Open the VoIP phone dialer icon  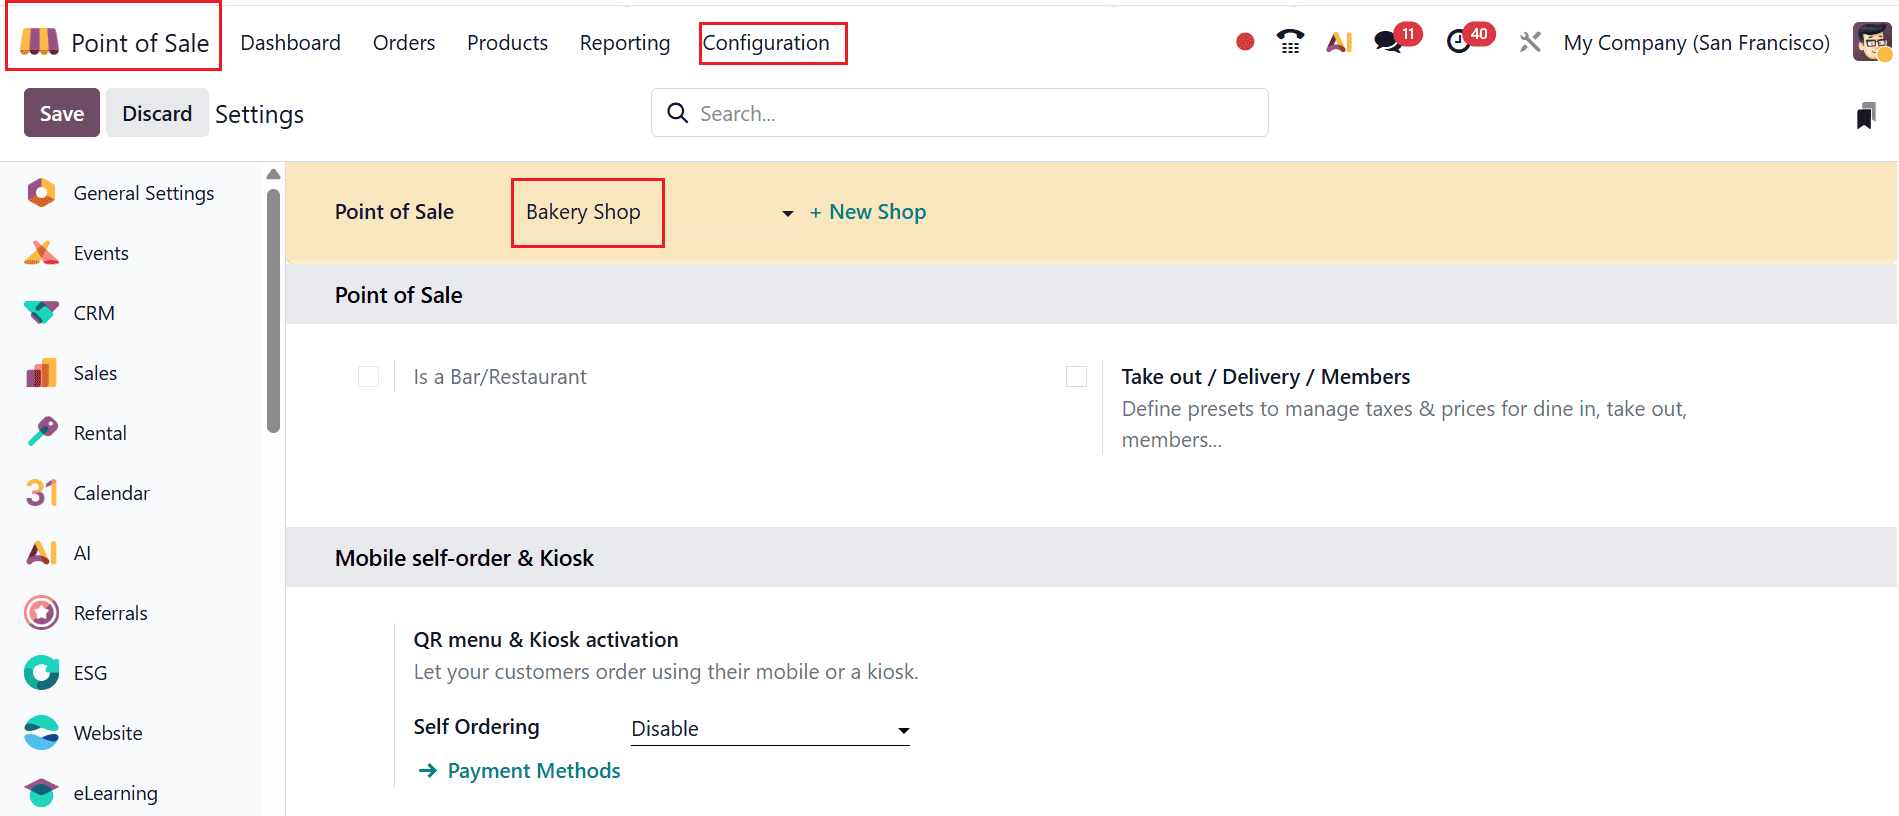(x=1291, y=42)
